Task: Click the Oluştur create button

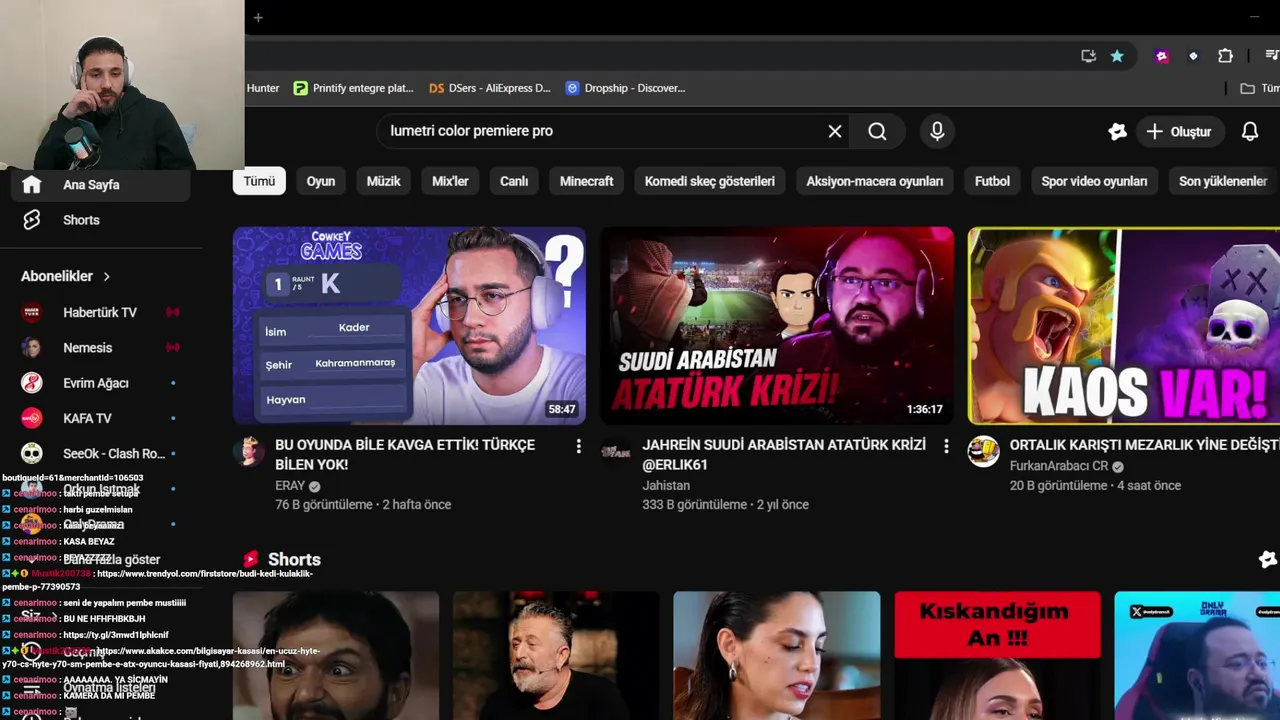Action: [1179, 131]
